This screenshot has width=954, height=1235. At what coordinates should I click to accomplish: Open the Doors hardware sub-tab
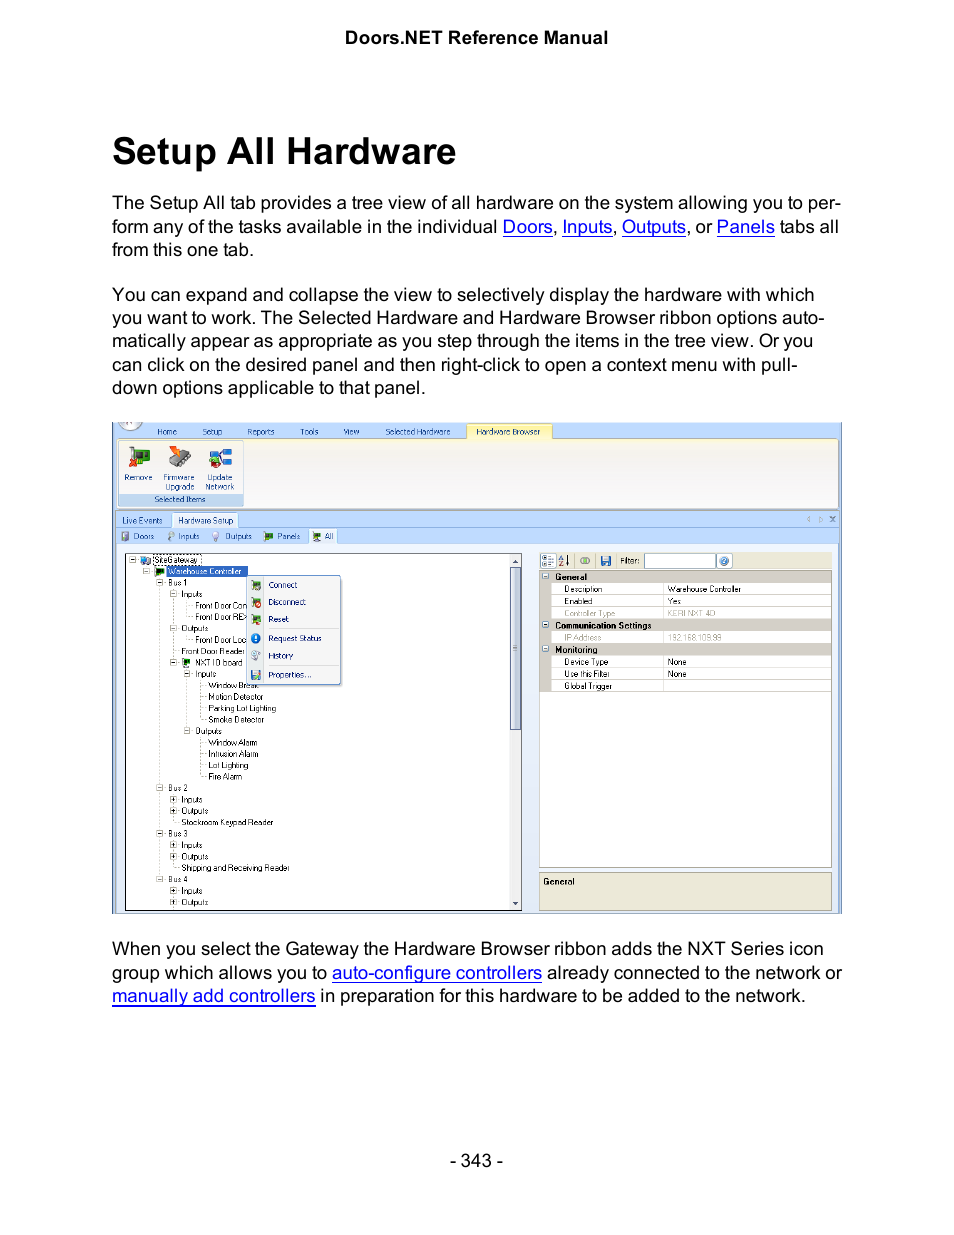[x=138, y=537]
